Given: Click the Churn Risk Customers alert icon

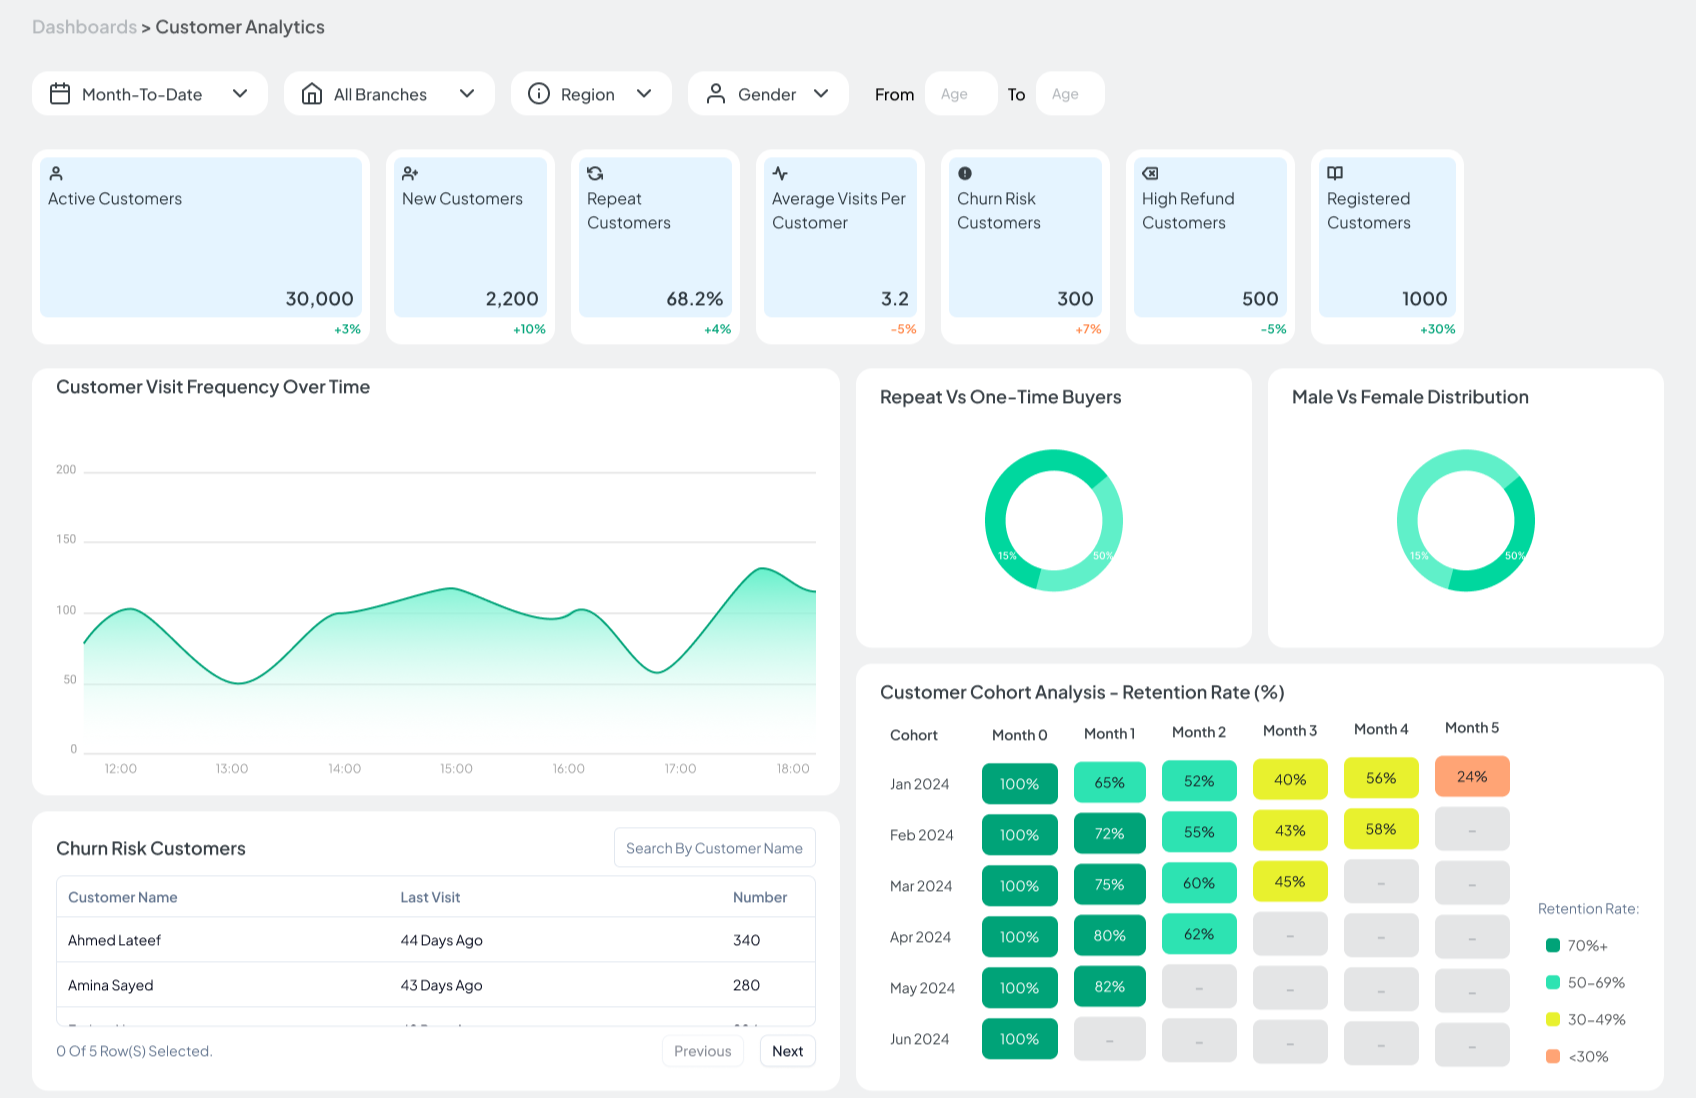Looking at the screenshot, I should coord(965,173).
